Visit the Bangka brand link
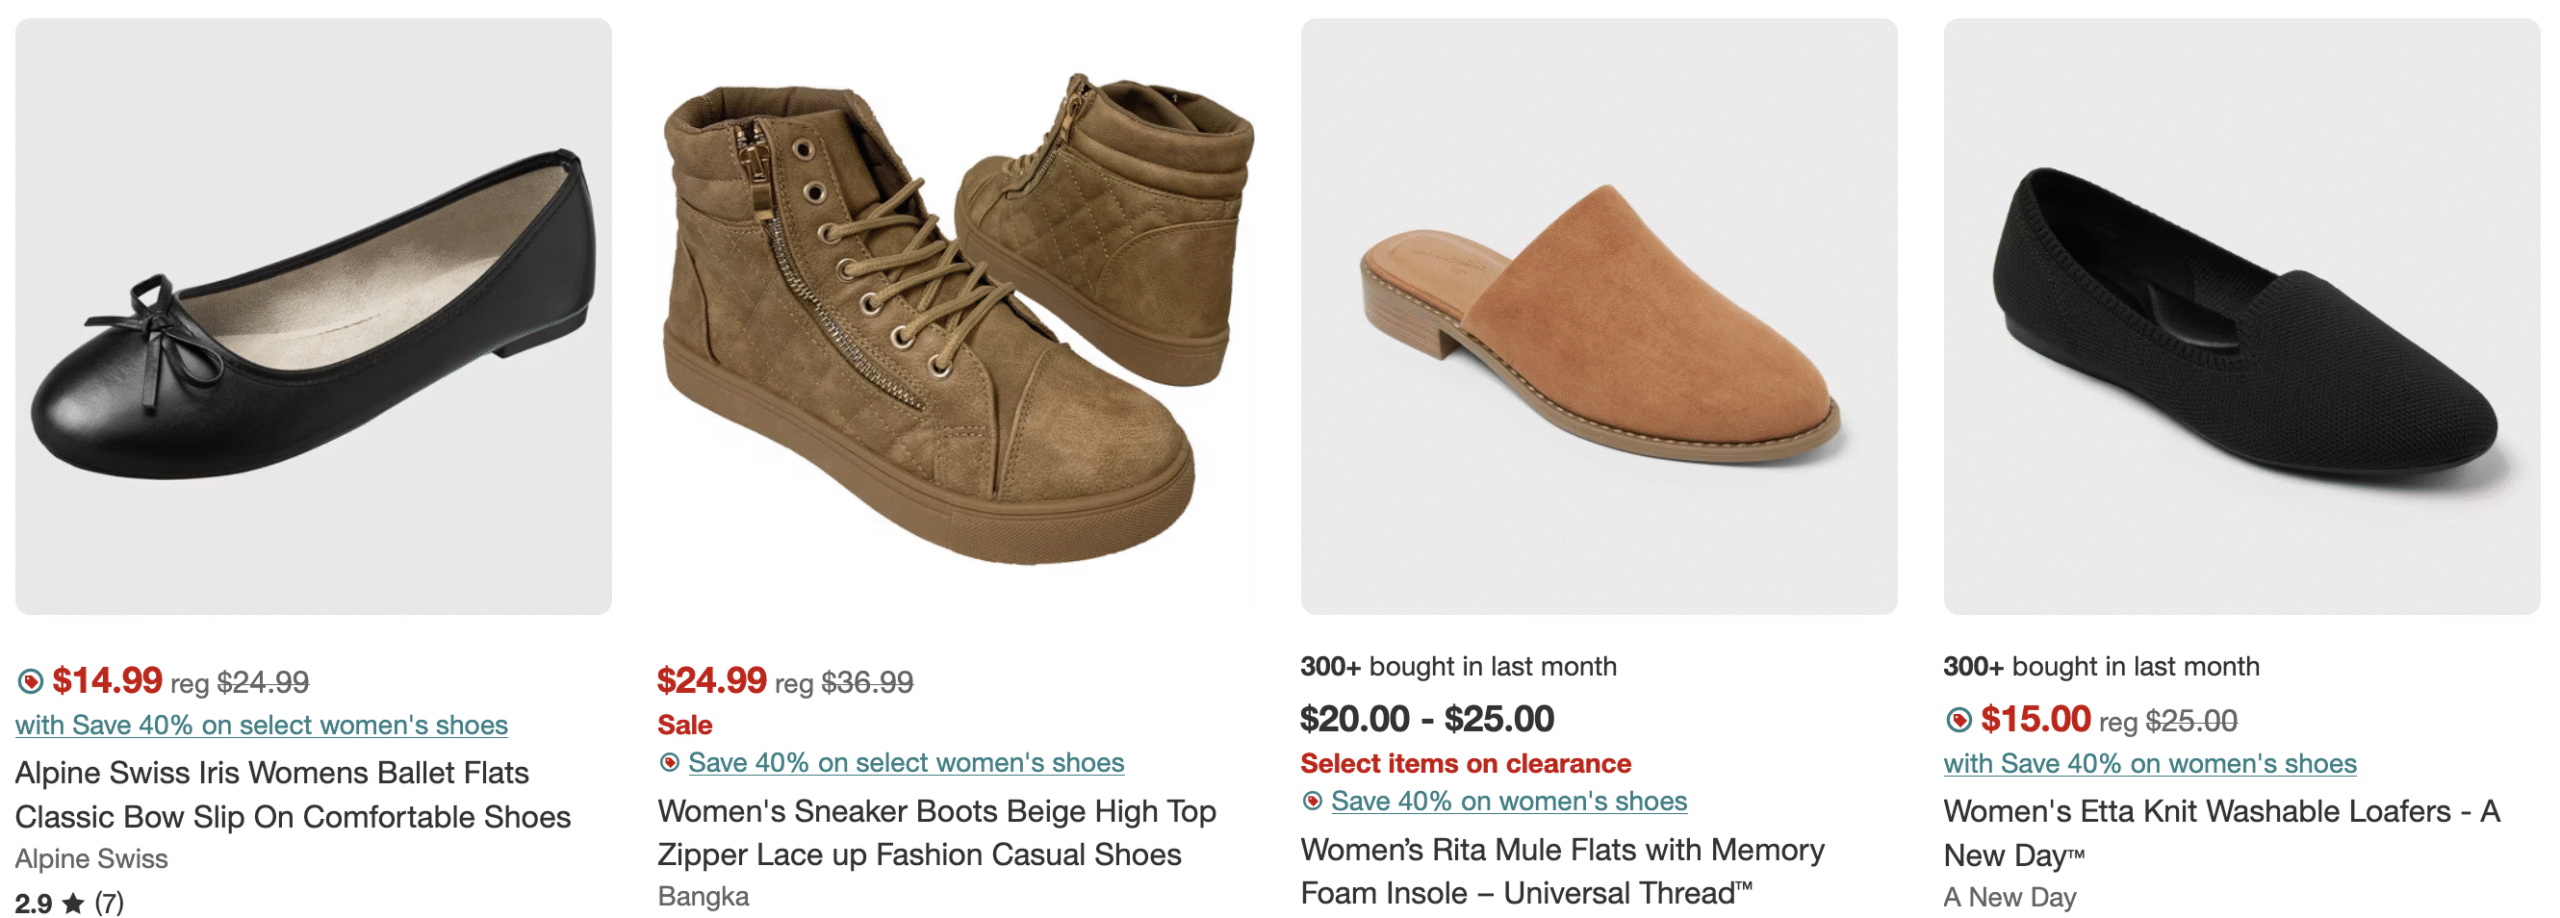Screen dimensions: 2560x918 coord(703,897)
